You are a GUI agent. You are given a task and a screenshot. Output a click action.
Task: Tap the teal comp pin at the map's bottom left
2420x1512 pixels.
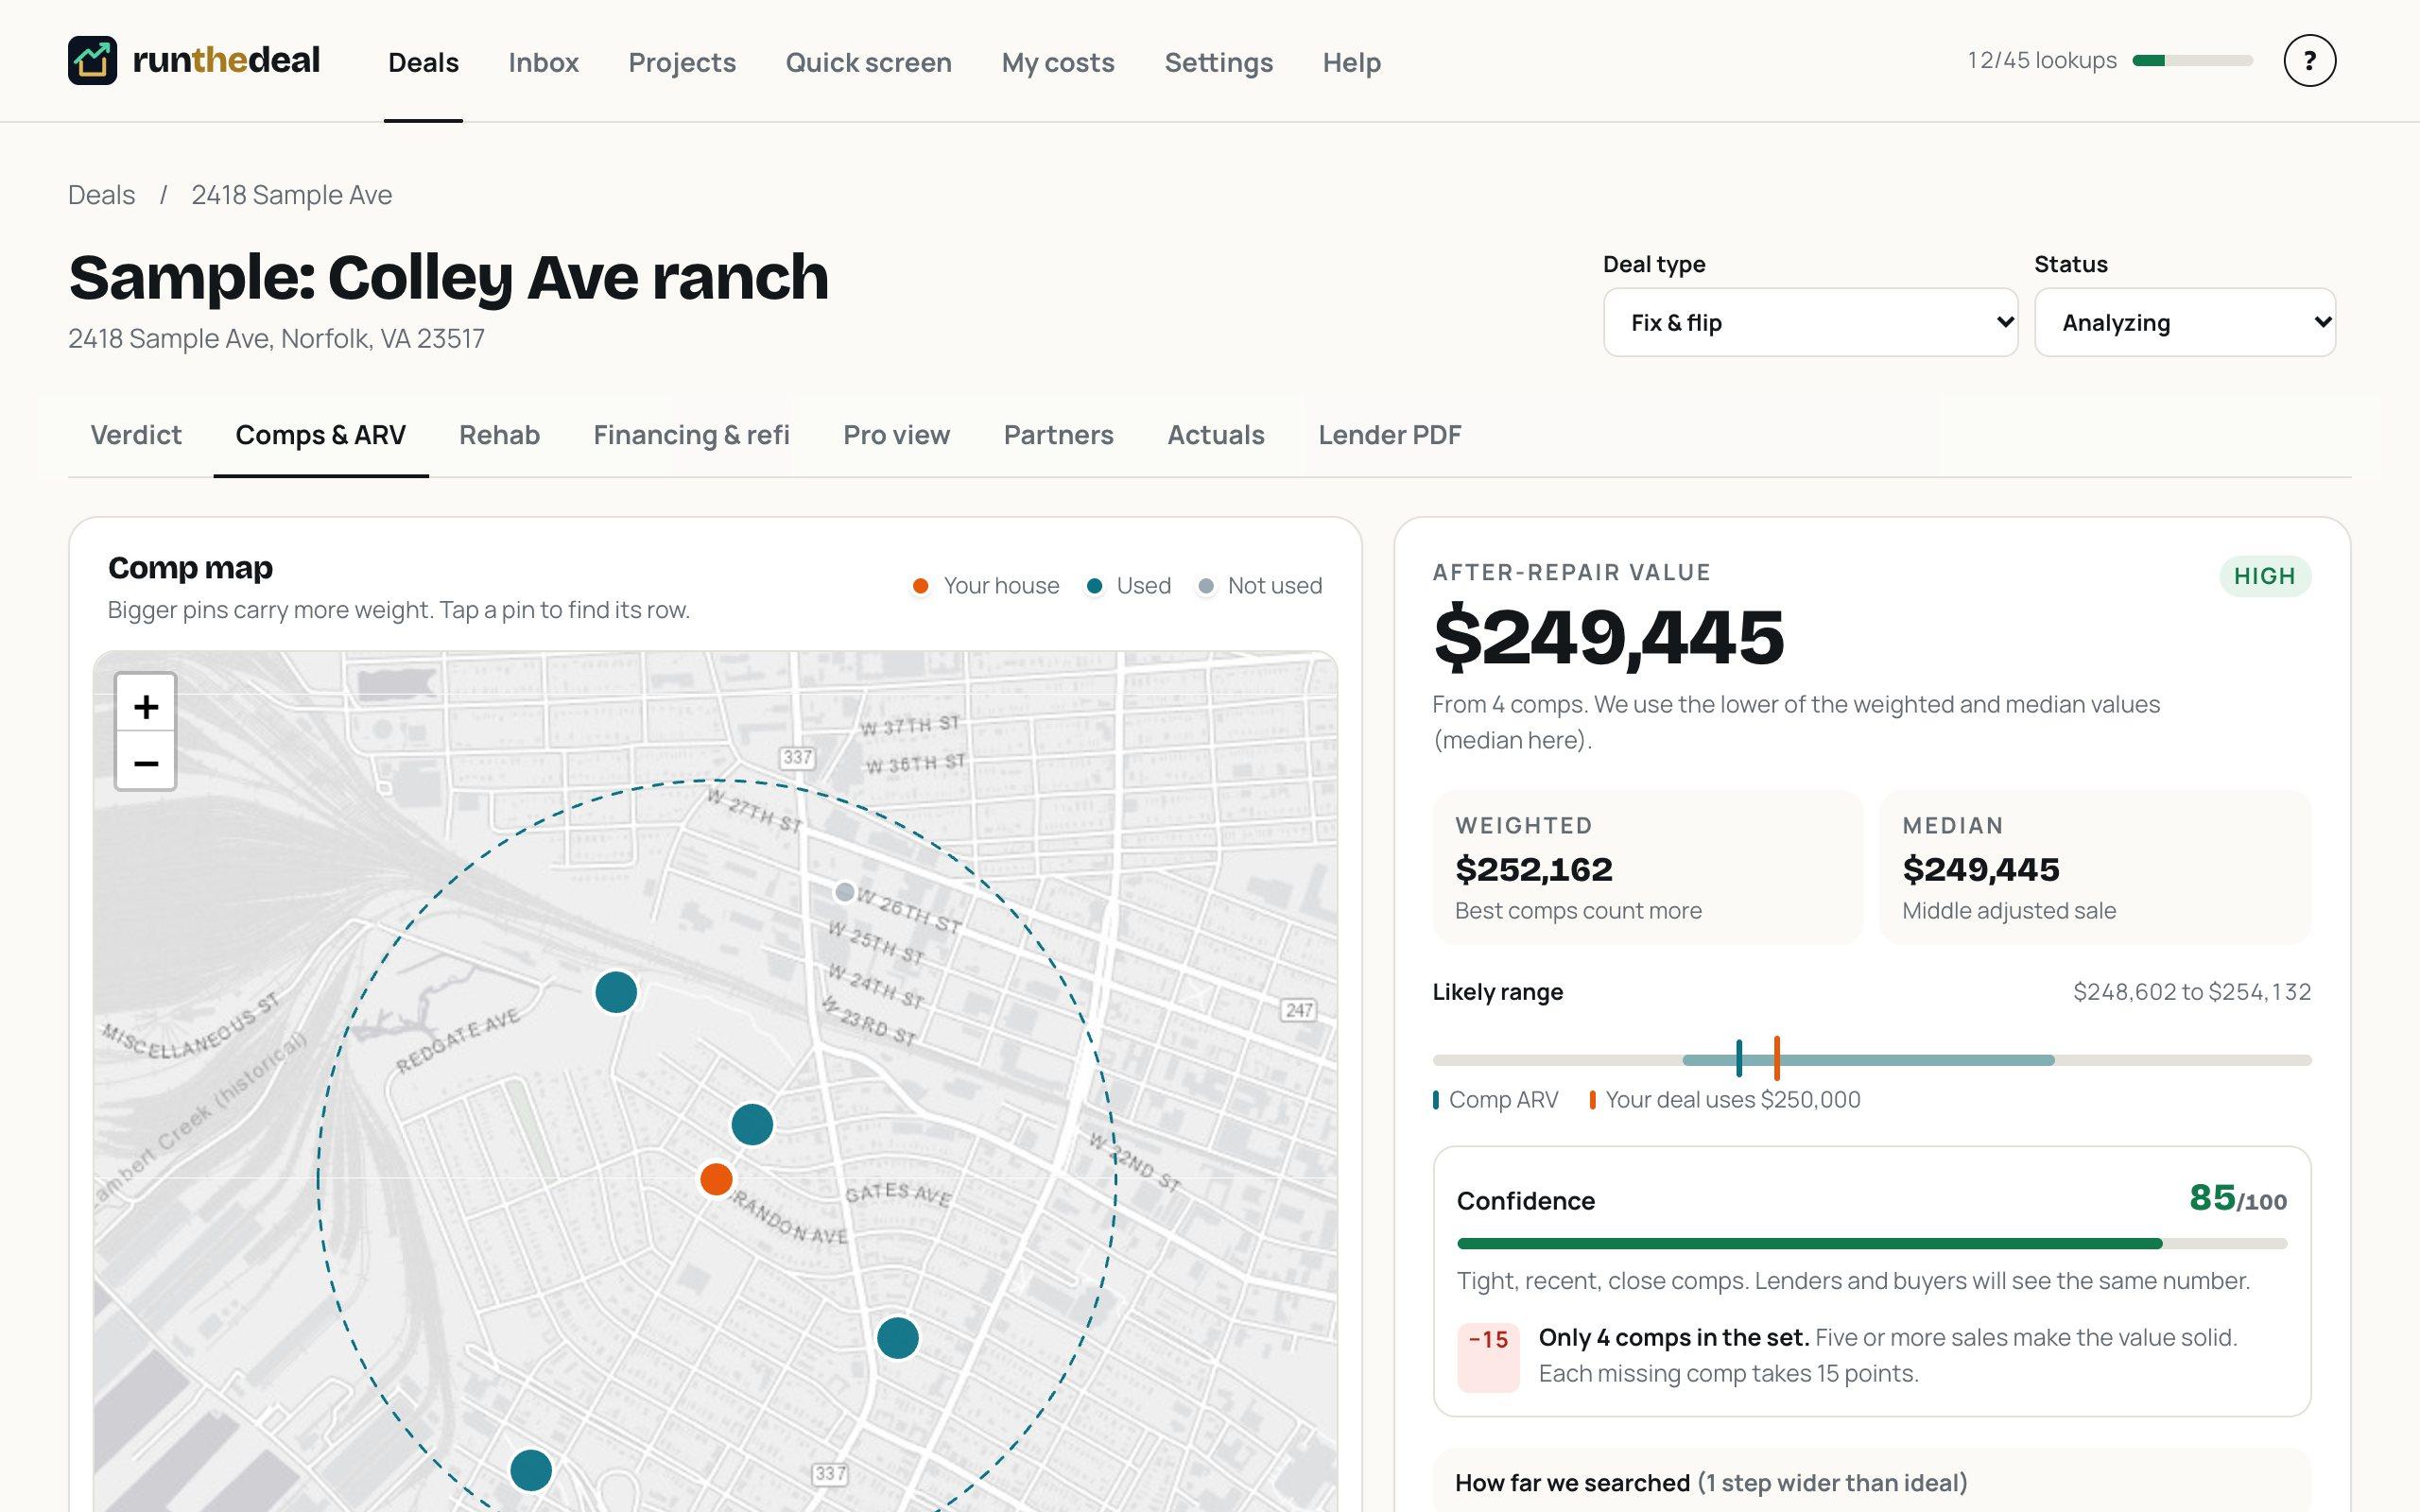(531, 1470)
